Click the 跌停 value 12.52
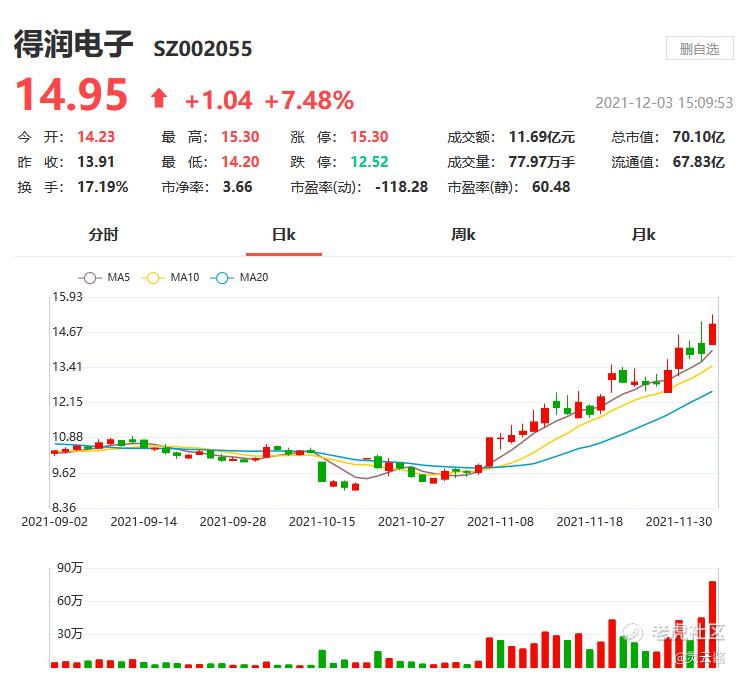 pyautogui.click(x=369, y=162)
